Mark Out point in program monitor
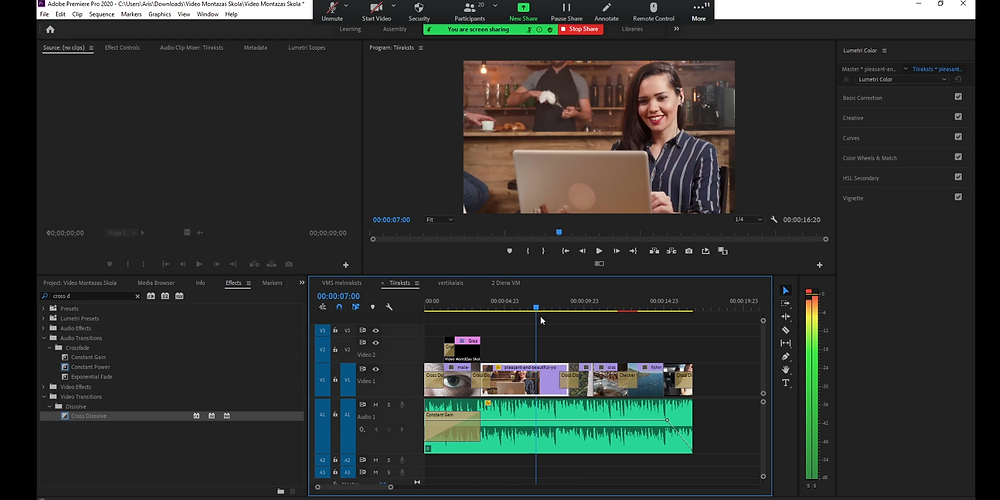The height and width of the screenshot is (500, 1000). pos(543,251)
